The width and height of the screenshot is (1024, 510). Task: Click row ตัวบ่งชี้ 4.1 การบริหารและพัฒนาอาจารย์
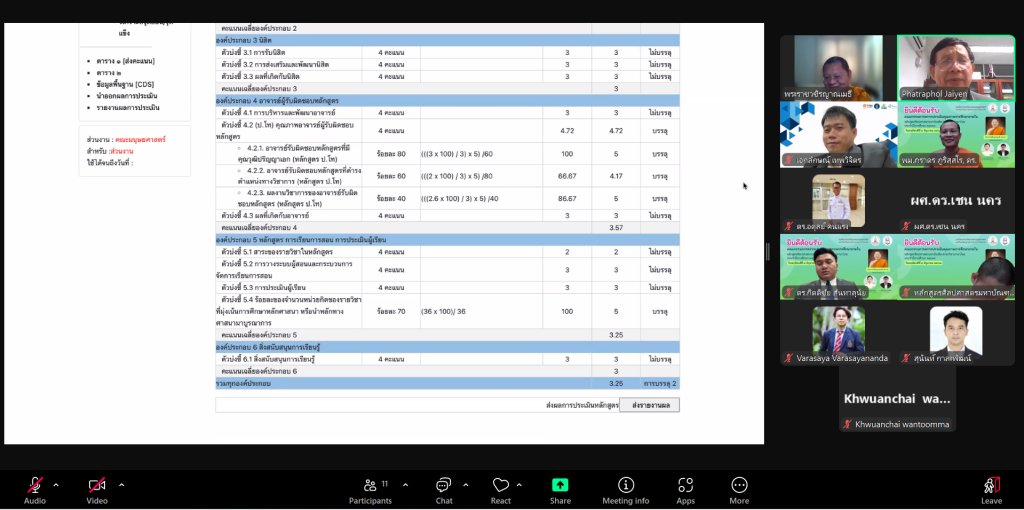click(x=447, y=112)
